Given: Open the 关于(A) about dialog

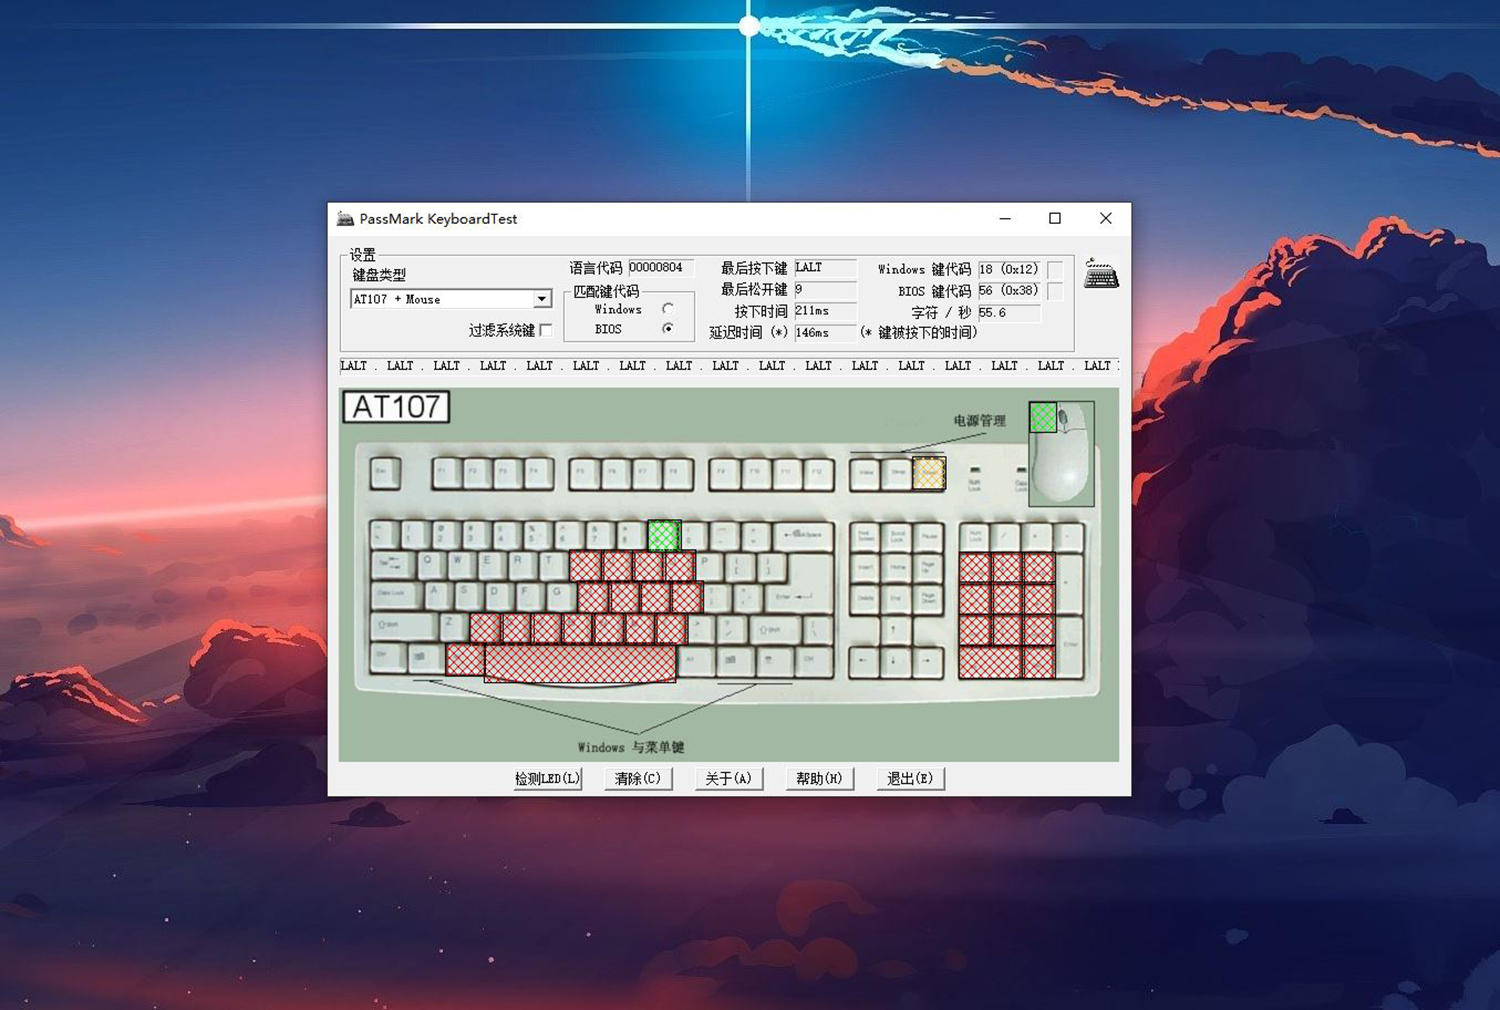Looking at the screenshot, I should pos(728,778).
